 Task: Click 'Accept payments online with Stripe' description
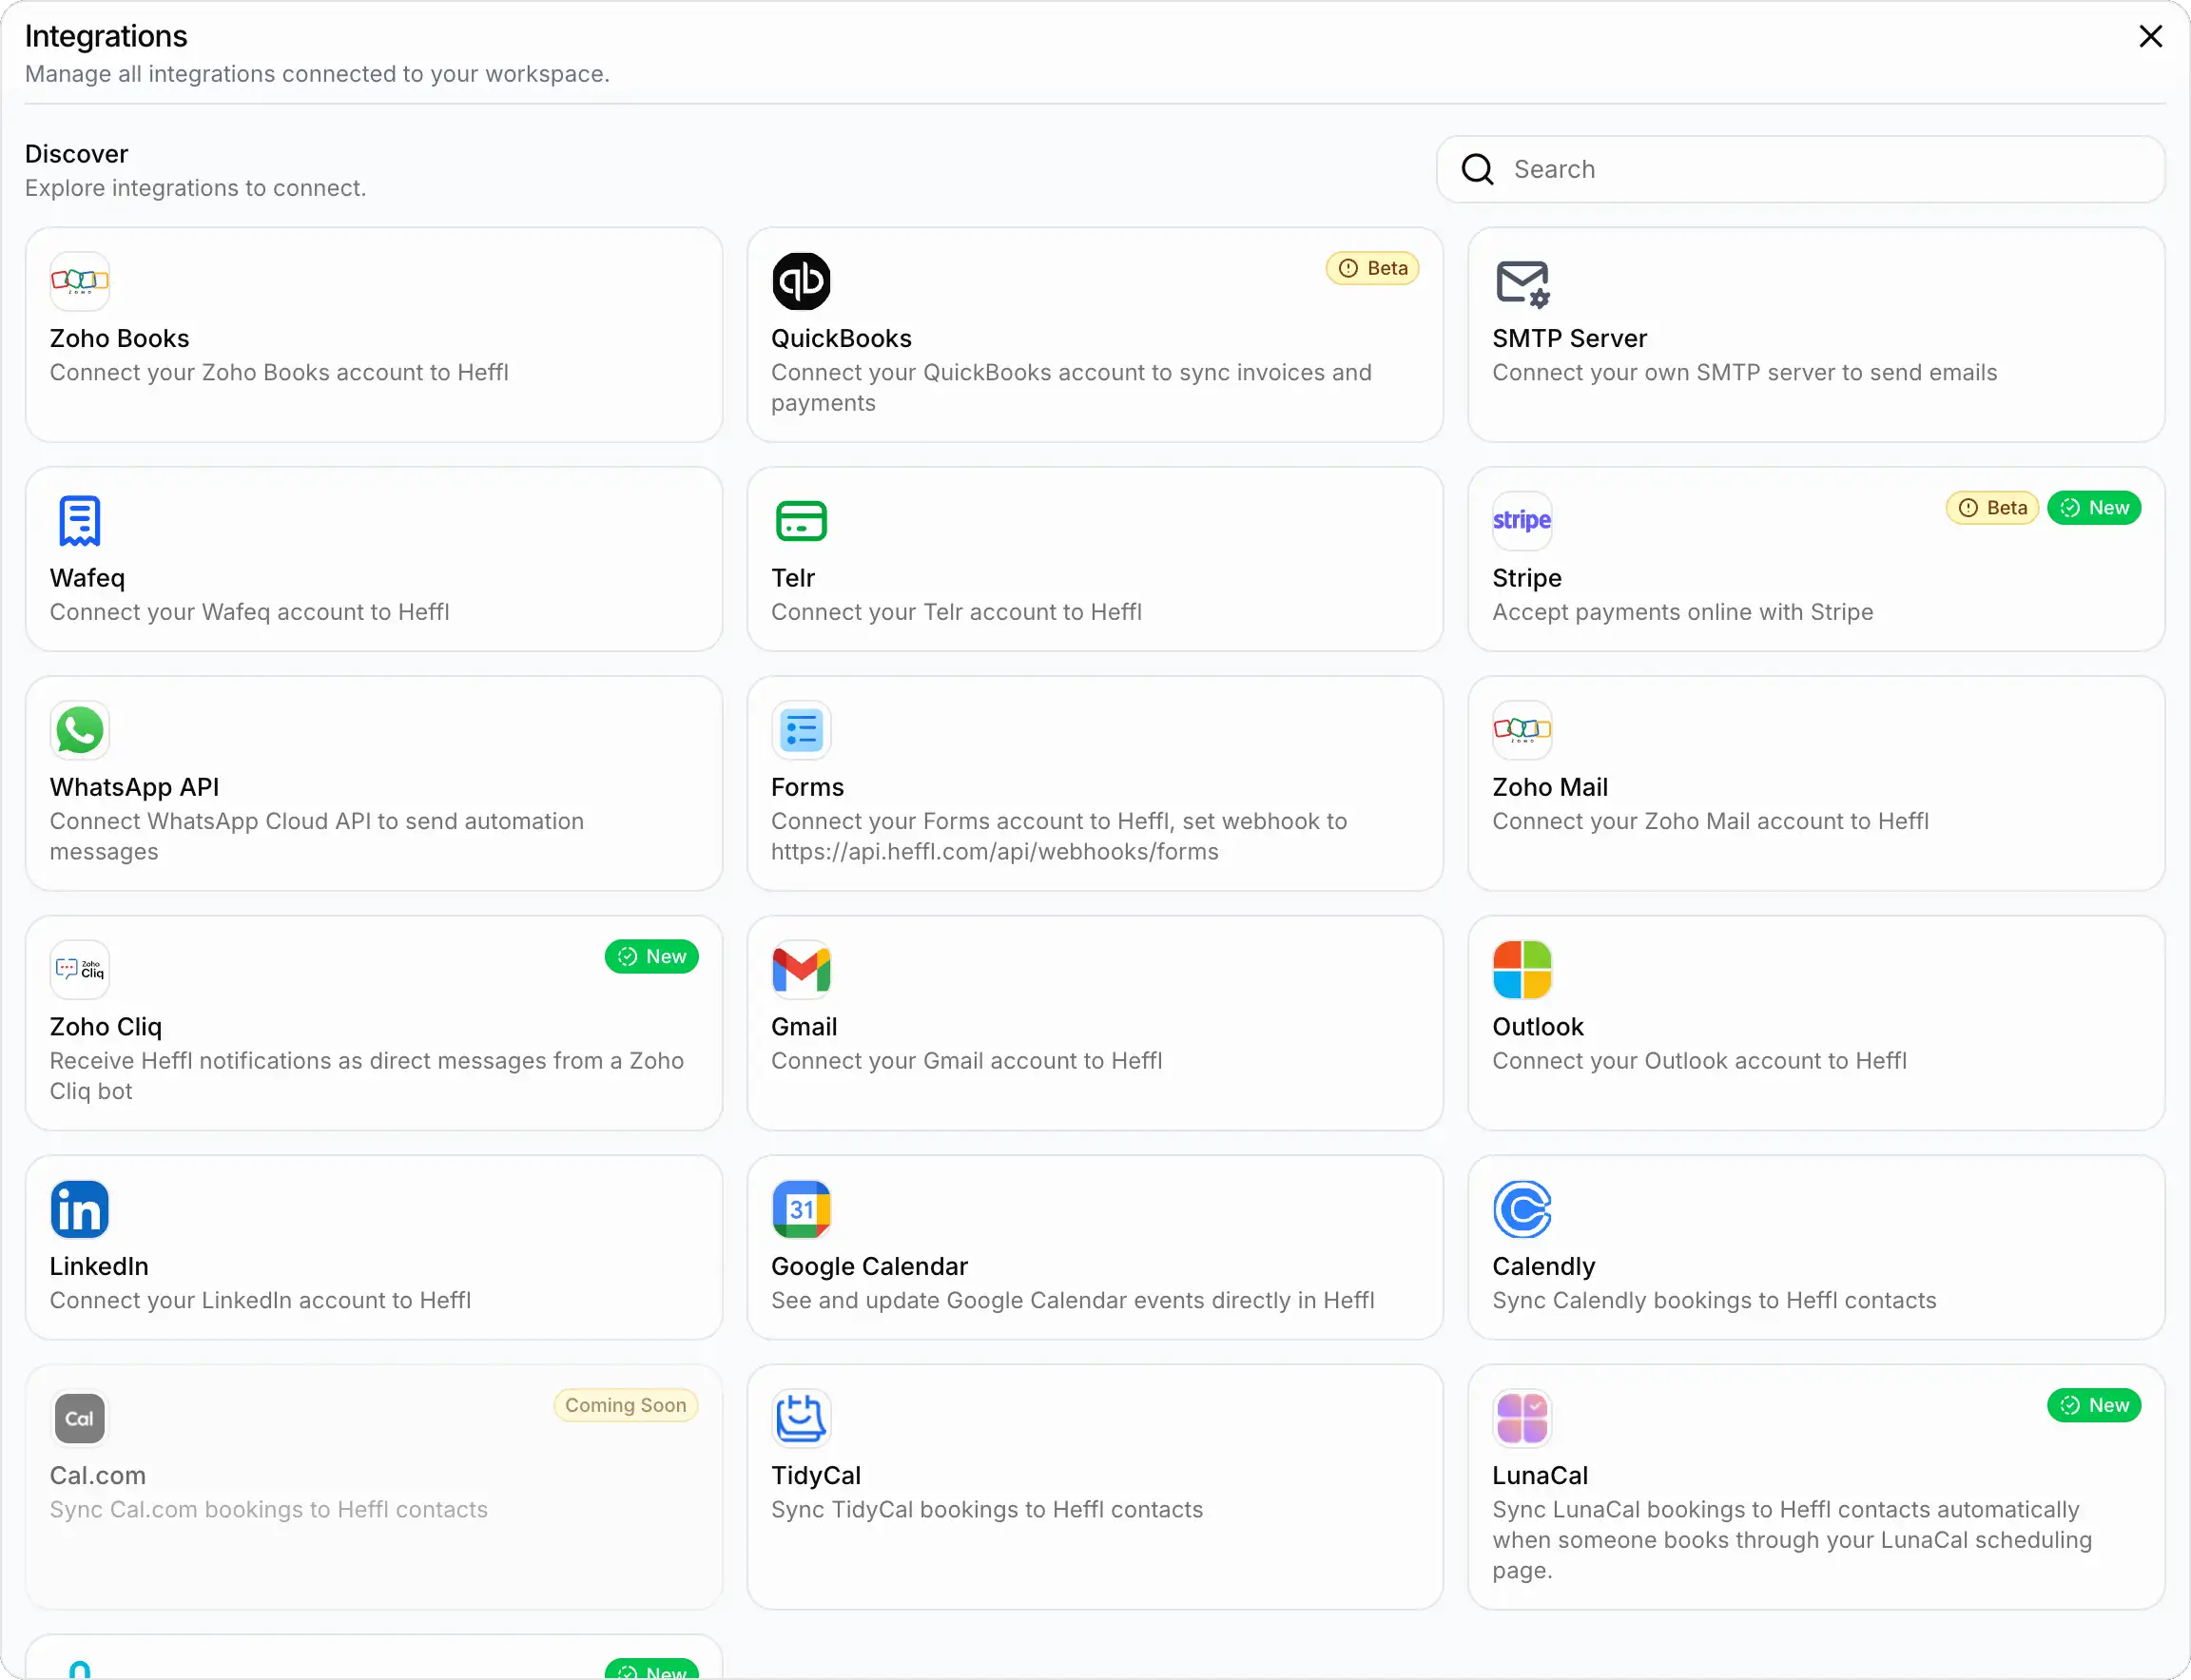coord(1682,612)
